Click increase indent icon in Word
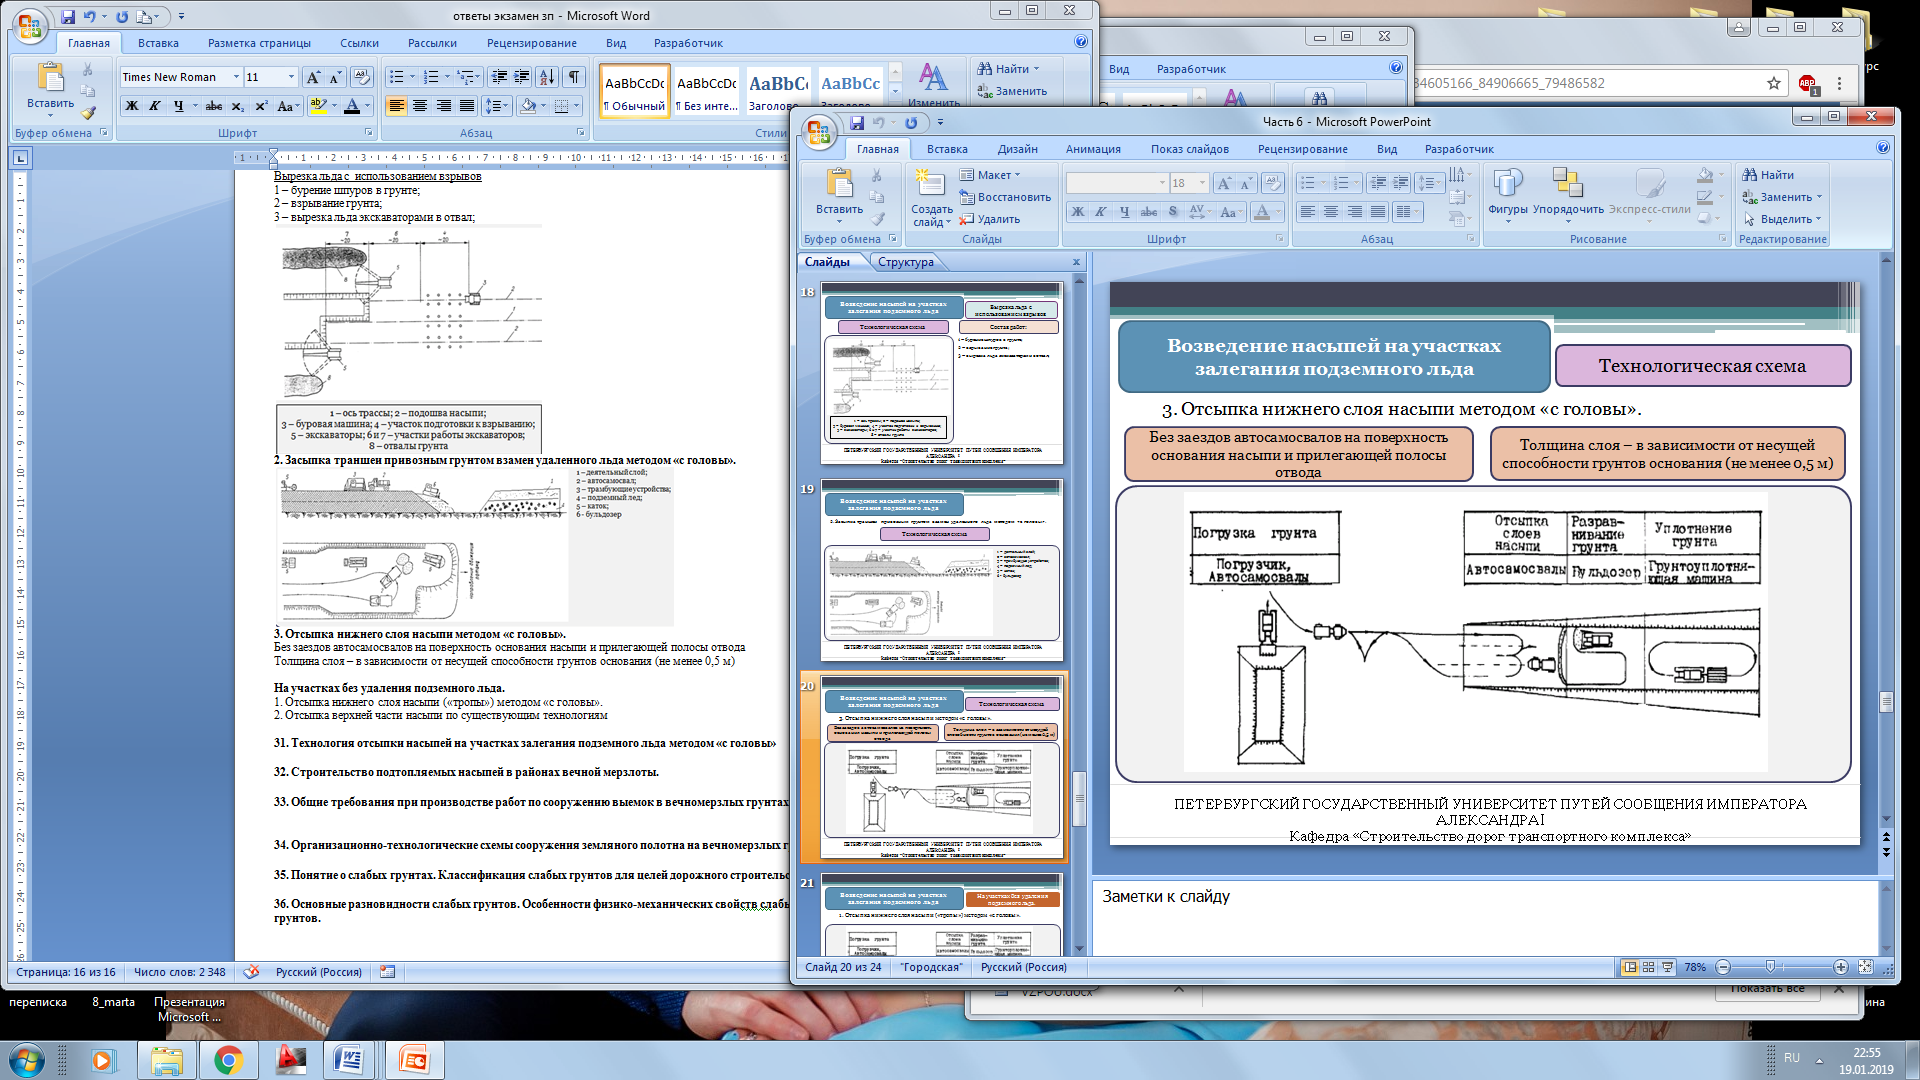Image resolution: width=1920 pixels, height=1080 pixels. point(521,77)
